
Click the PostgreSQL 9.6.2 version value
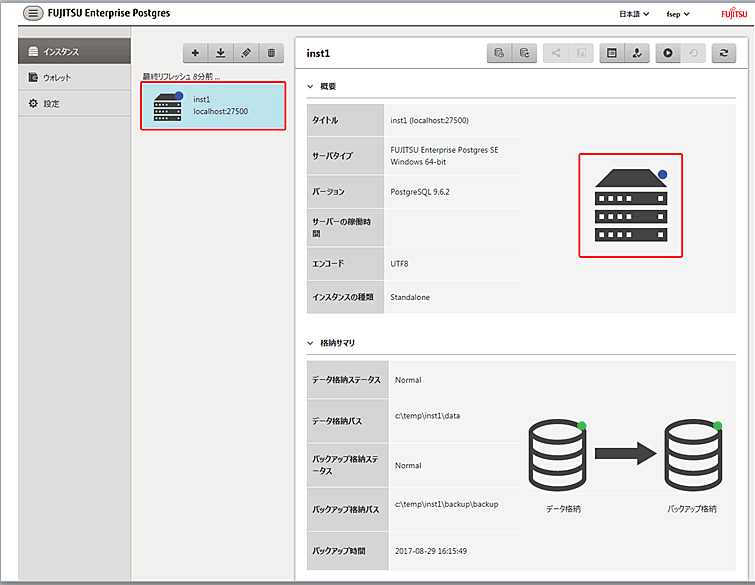coord(420,192)
